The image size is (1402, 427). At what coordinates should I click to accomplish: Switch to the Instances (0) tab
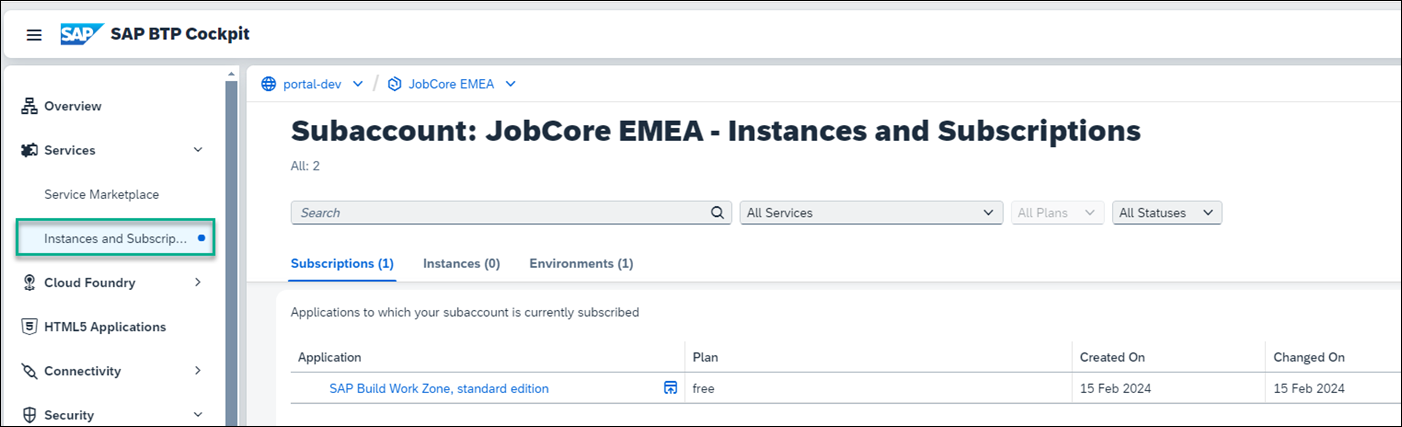pyautogui.click(x=461, y=264)
